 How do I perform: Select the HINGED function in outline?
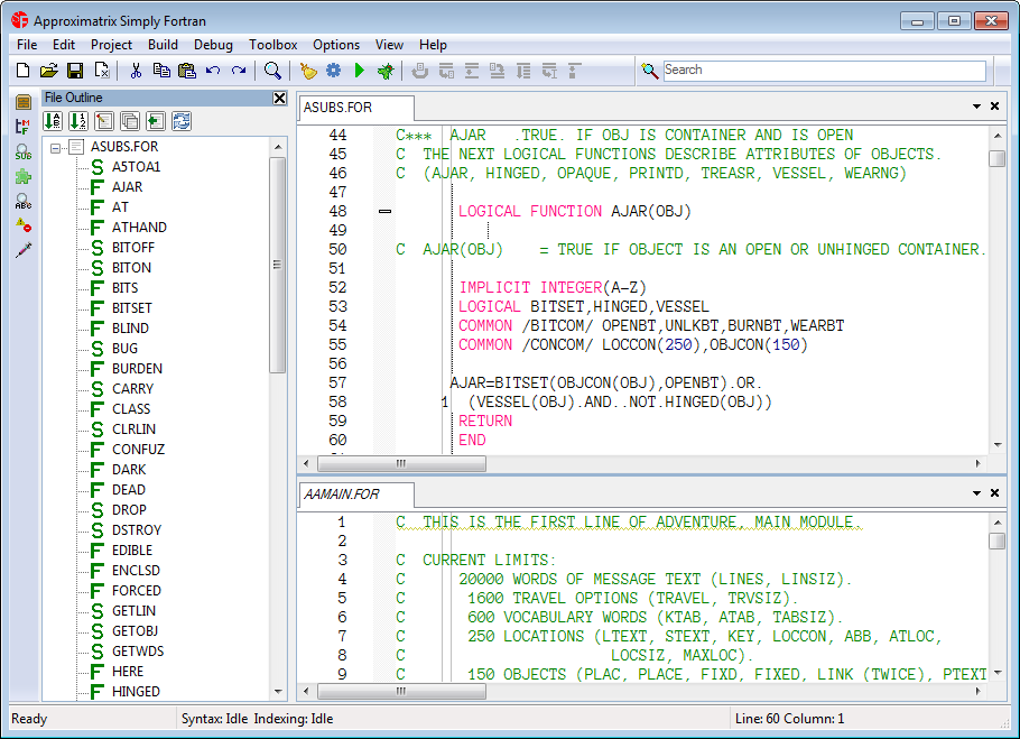click(135, 691)
